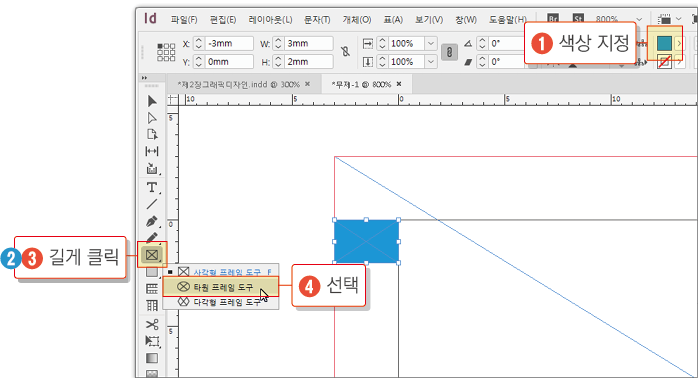Select the Type tool
Screen dimensions: 698x378
(x=152, y=187)
